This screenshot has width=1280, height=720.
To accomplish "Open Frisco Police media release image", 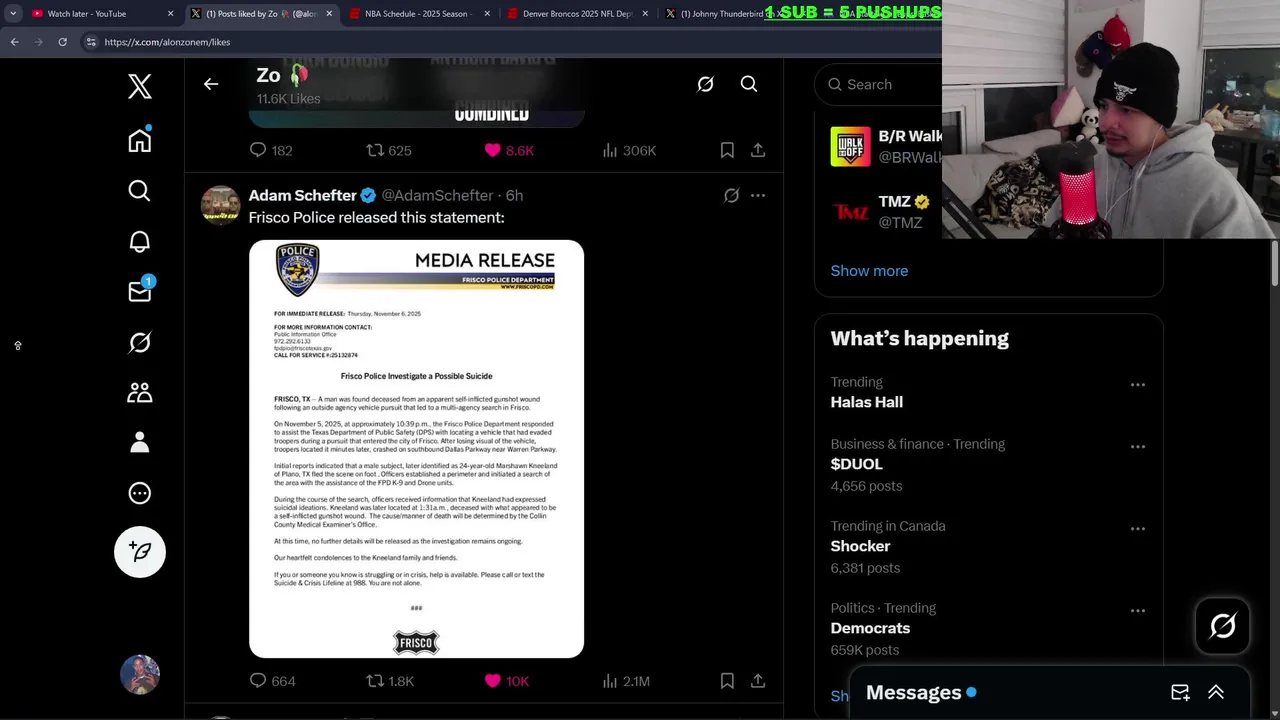I will 416,449.
